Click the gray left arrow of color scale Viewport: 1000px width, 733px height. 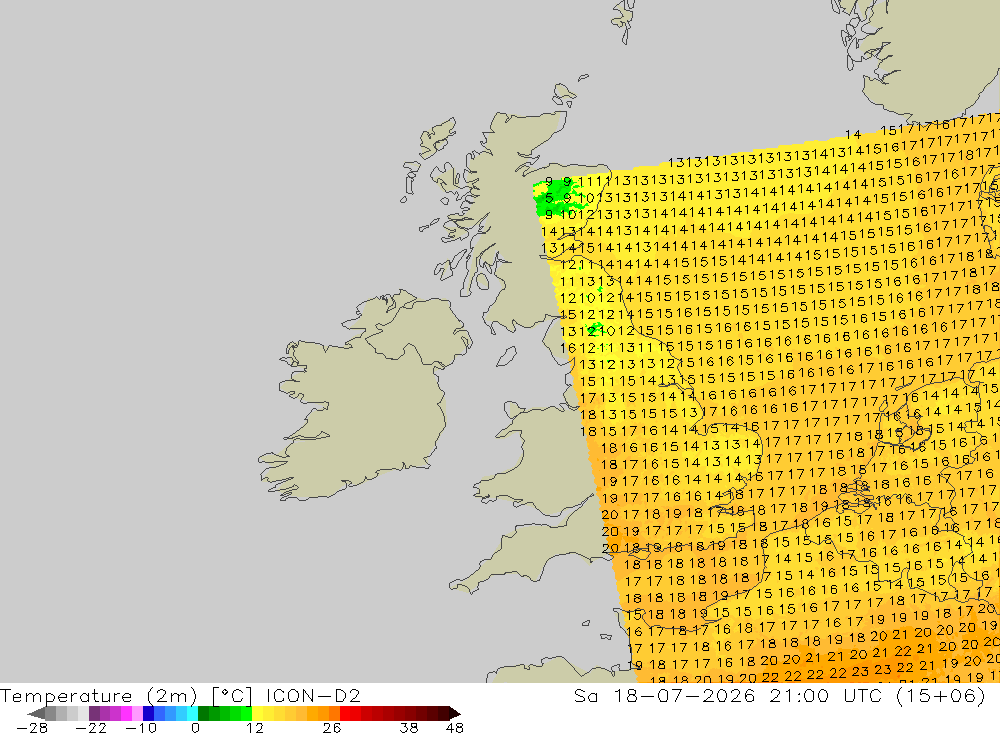tap(36, 713)
